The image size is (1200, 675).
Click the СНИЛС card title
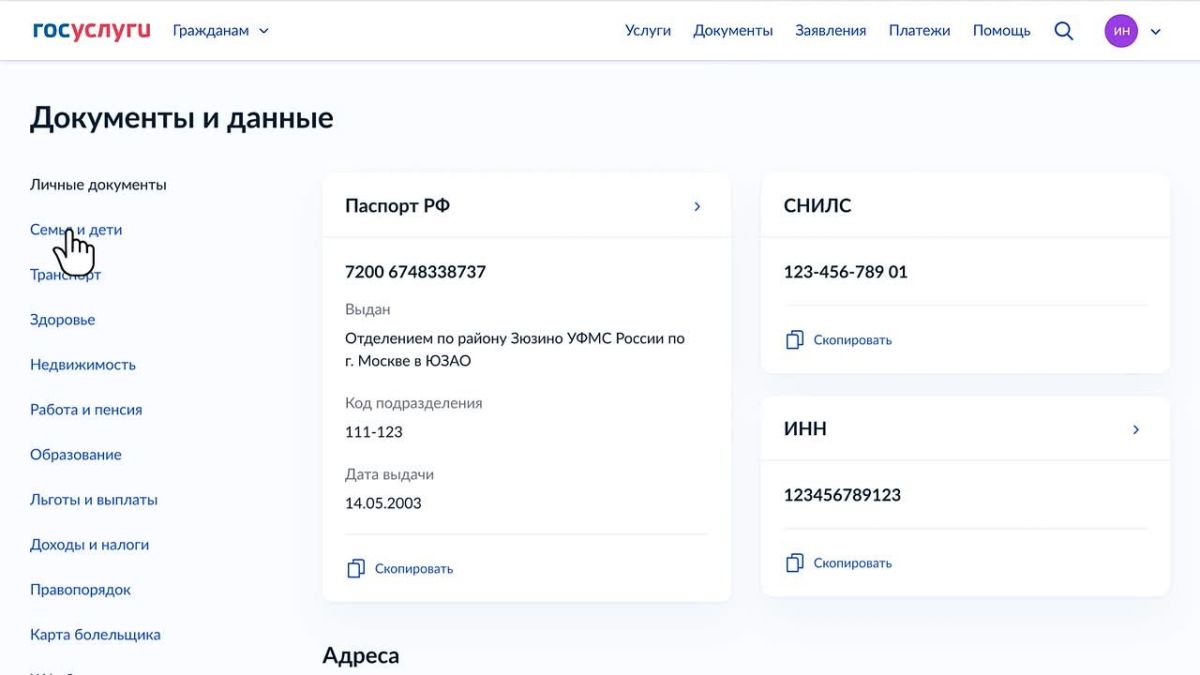click(818, 206)
